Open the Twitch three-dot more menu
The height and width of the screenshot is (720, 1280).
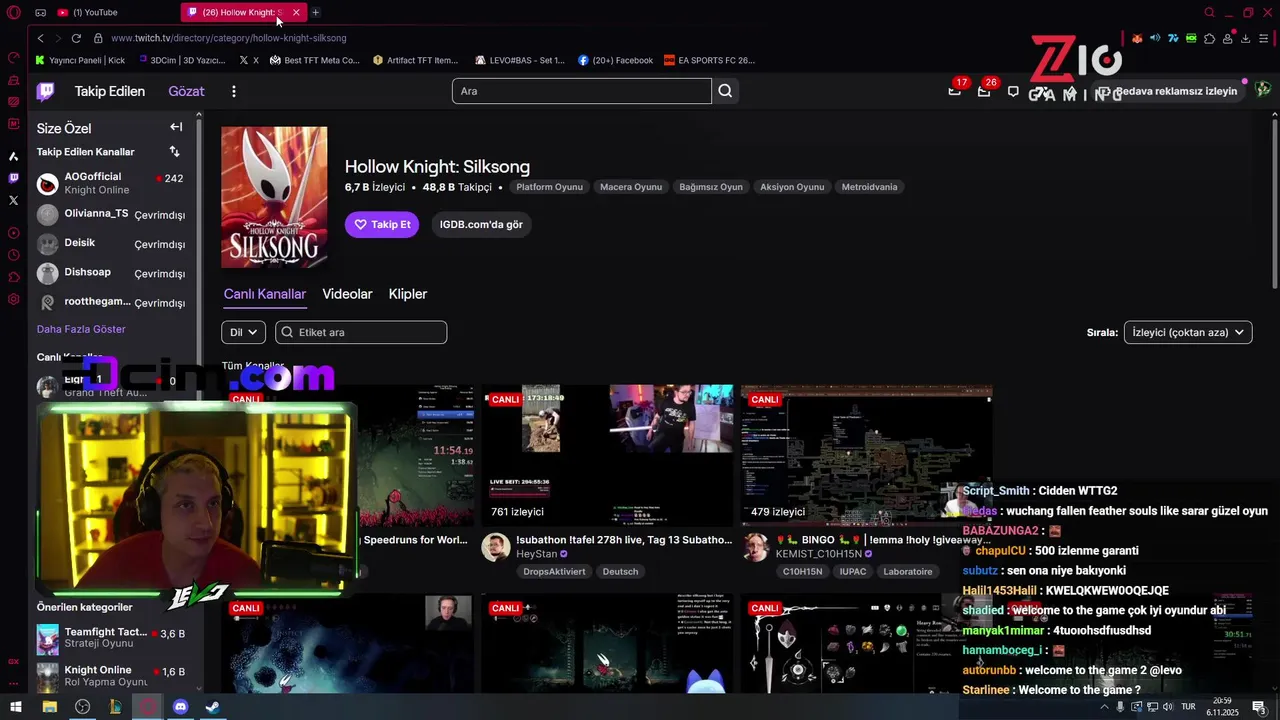click(234, 91)
